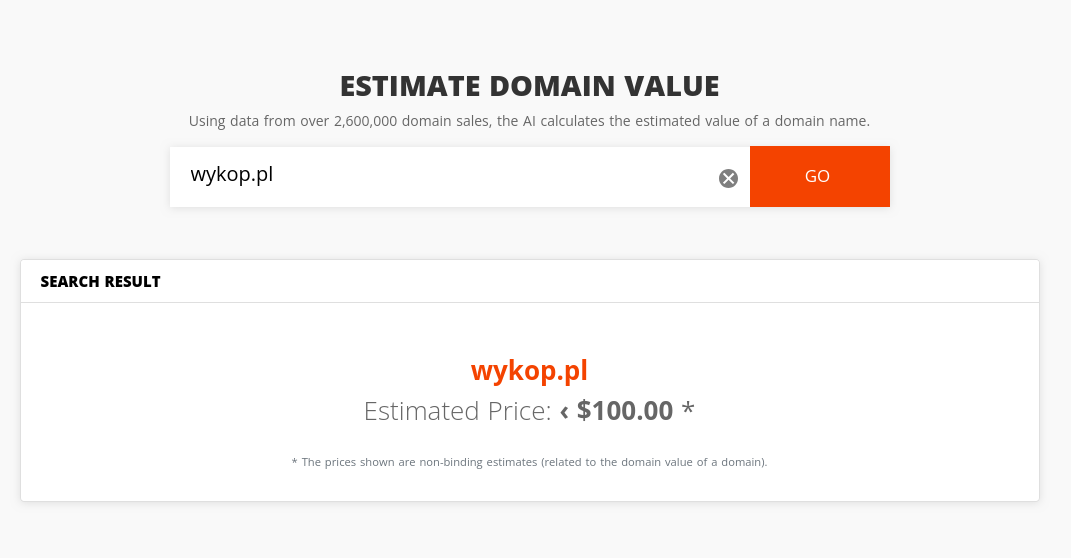Click the typed wykop.pl text in the search box
This screenshot has height=558, width=1071.
pyautogui.click(x=232, y=175)
